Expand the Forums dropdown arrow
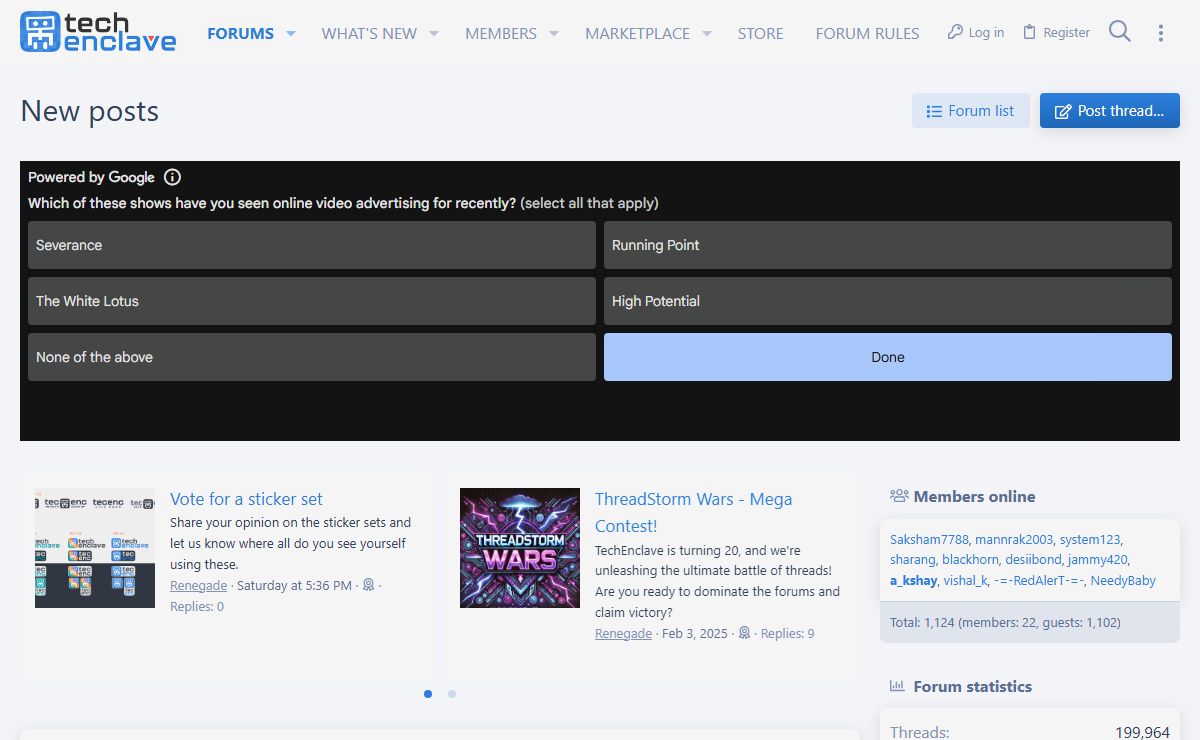This screenshot has width=1200, height=740. [291, 33]
